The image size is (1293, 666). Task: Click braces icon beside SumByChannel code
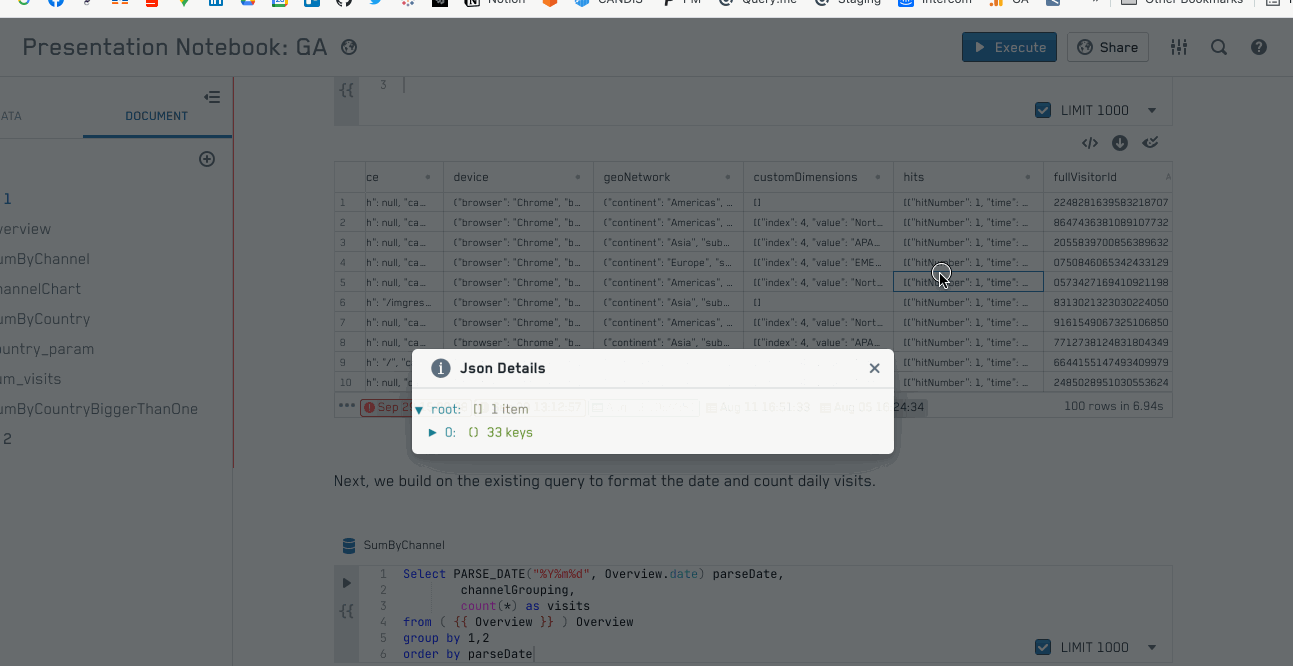[347, 612]
